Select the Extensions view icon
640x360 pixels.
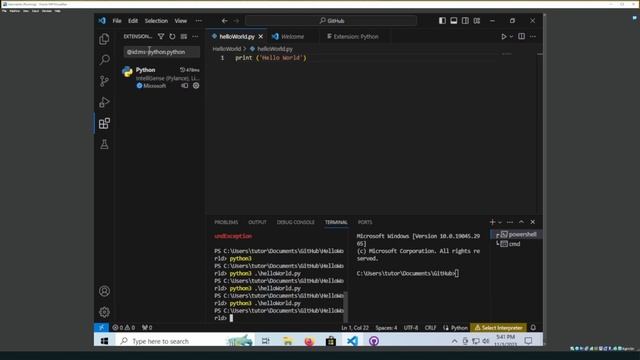click(104, 123)
